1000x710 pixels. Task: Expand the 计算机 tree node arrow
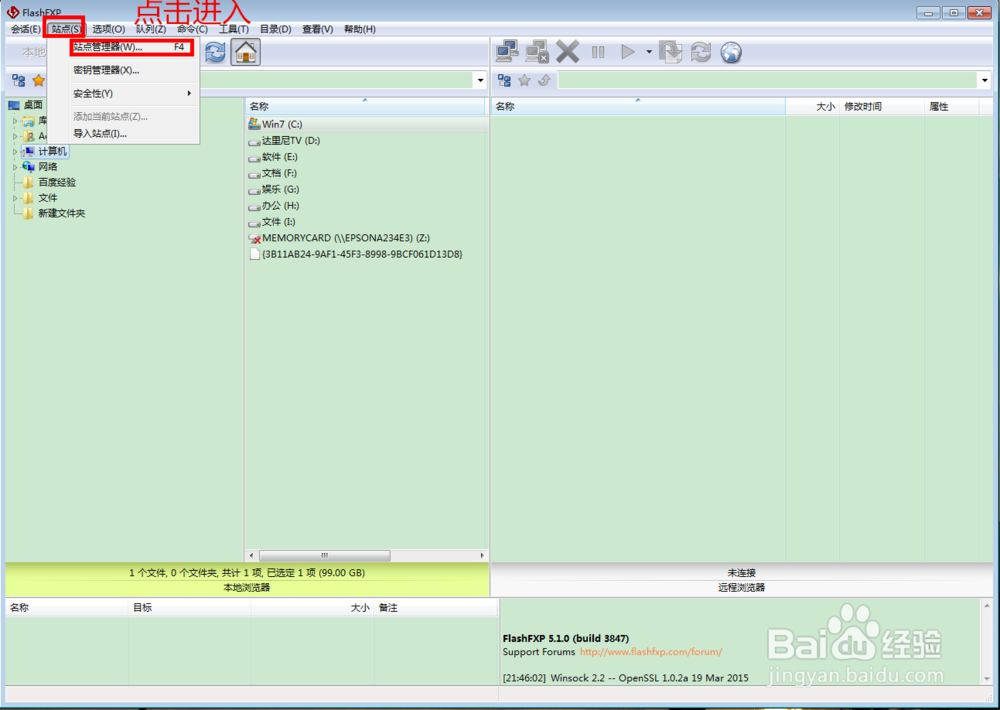(x=15, y=152)
